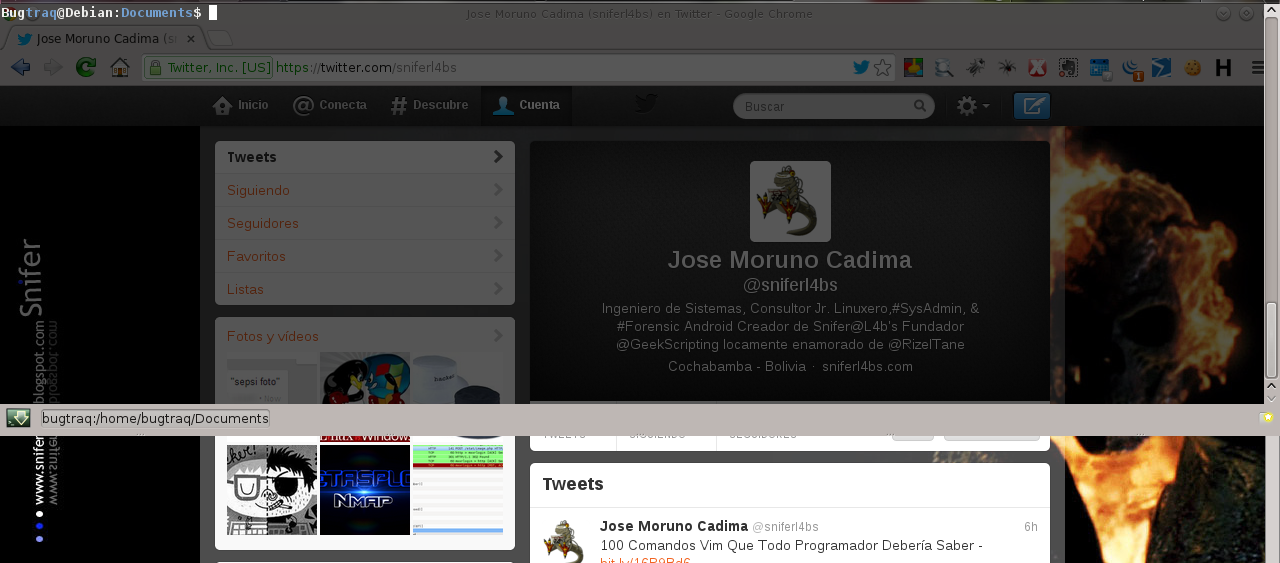The width and height of the screenshot is (1280, 563).
Task: Click the Yakuake green arrow menu icon
Action: 18,418
